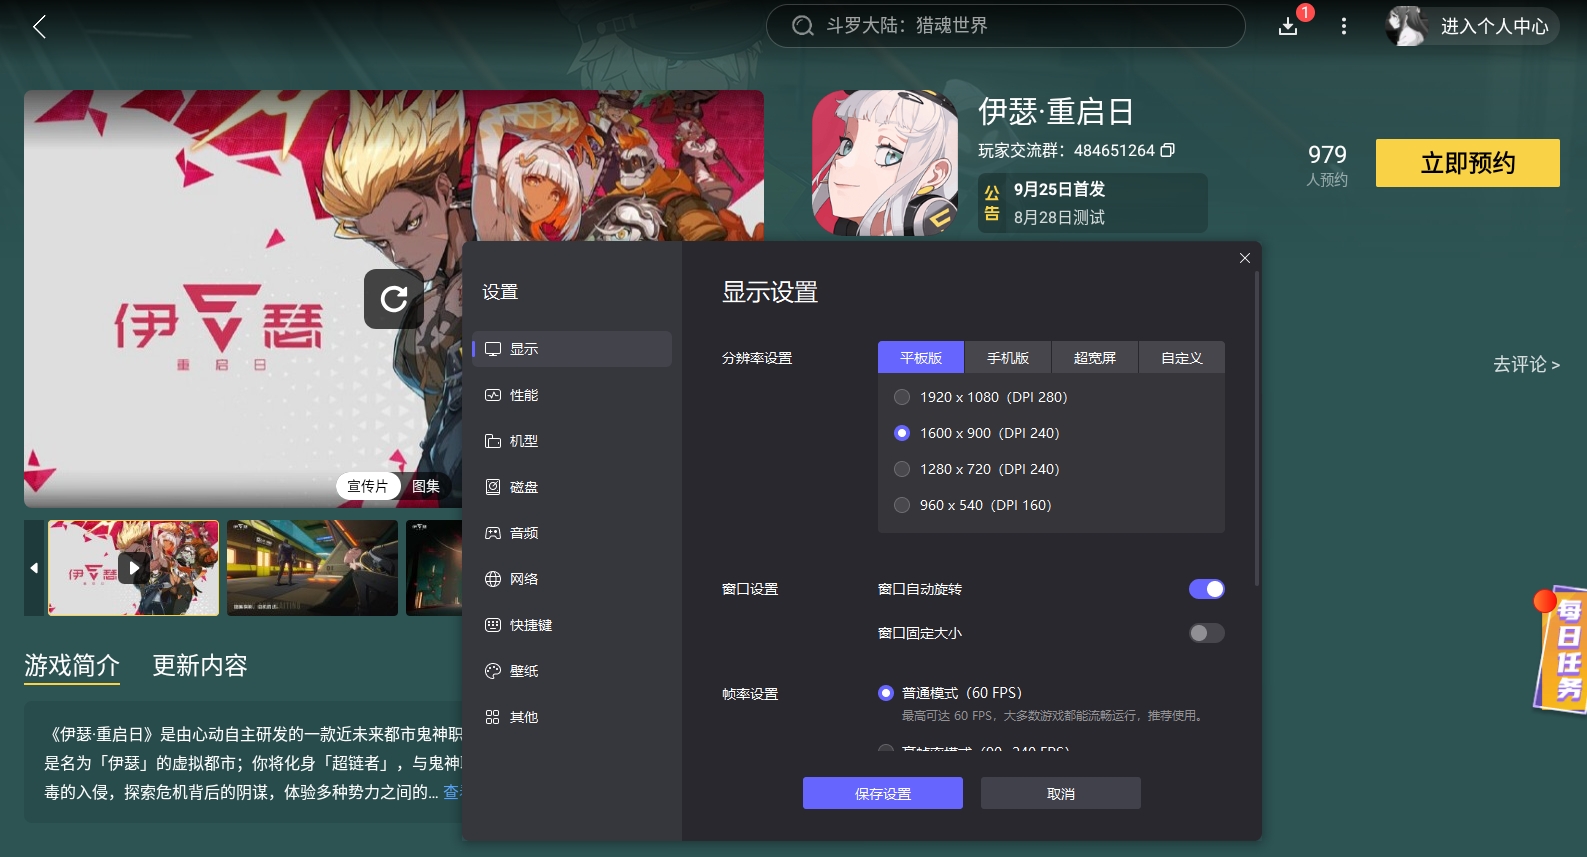Select 1280 x 720 resolution
Screen dimensions: 1587x857
(x=902, y=469)
